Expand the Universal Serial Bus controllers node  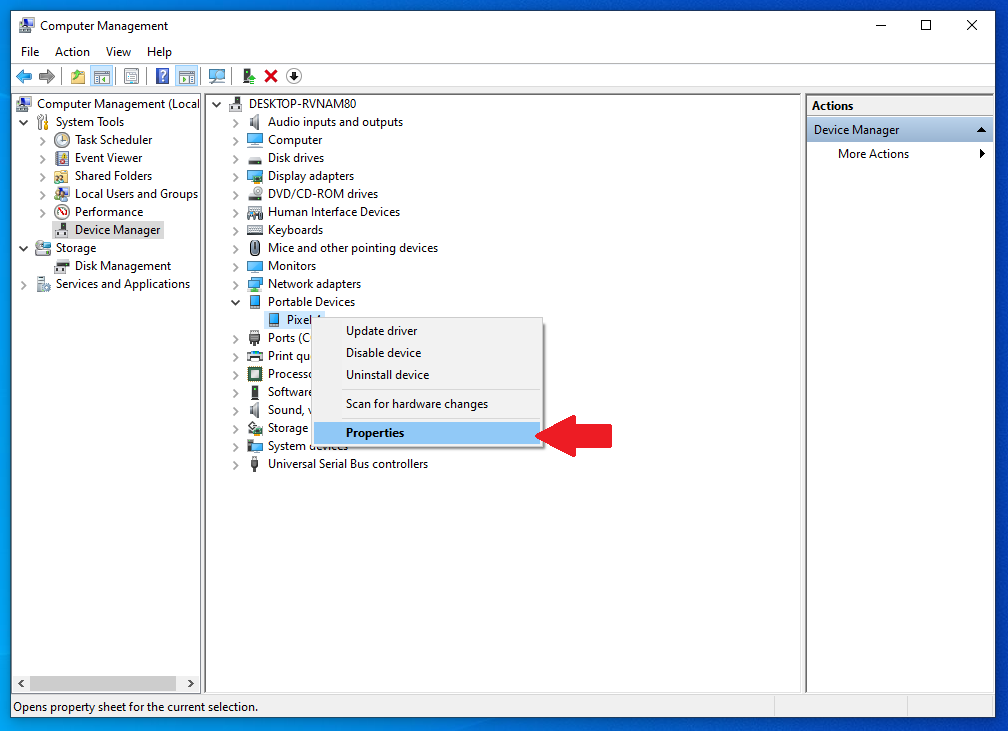236,465
